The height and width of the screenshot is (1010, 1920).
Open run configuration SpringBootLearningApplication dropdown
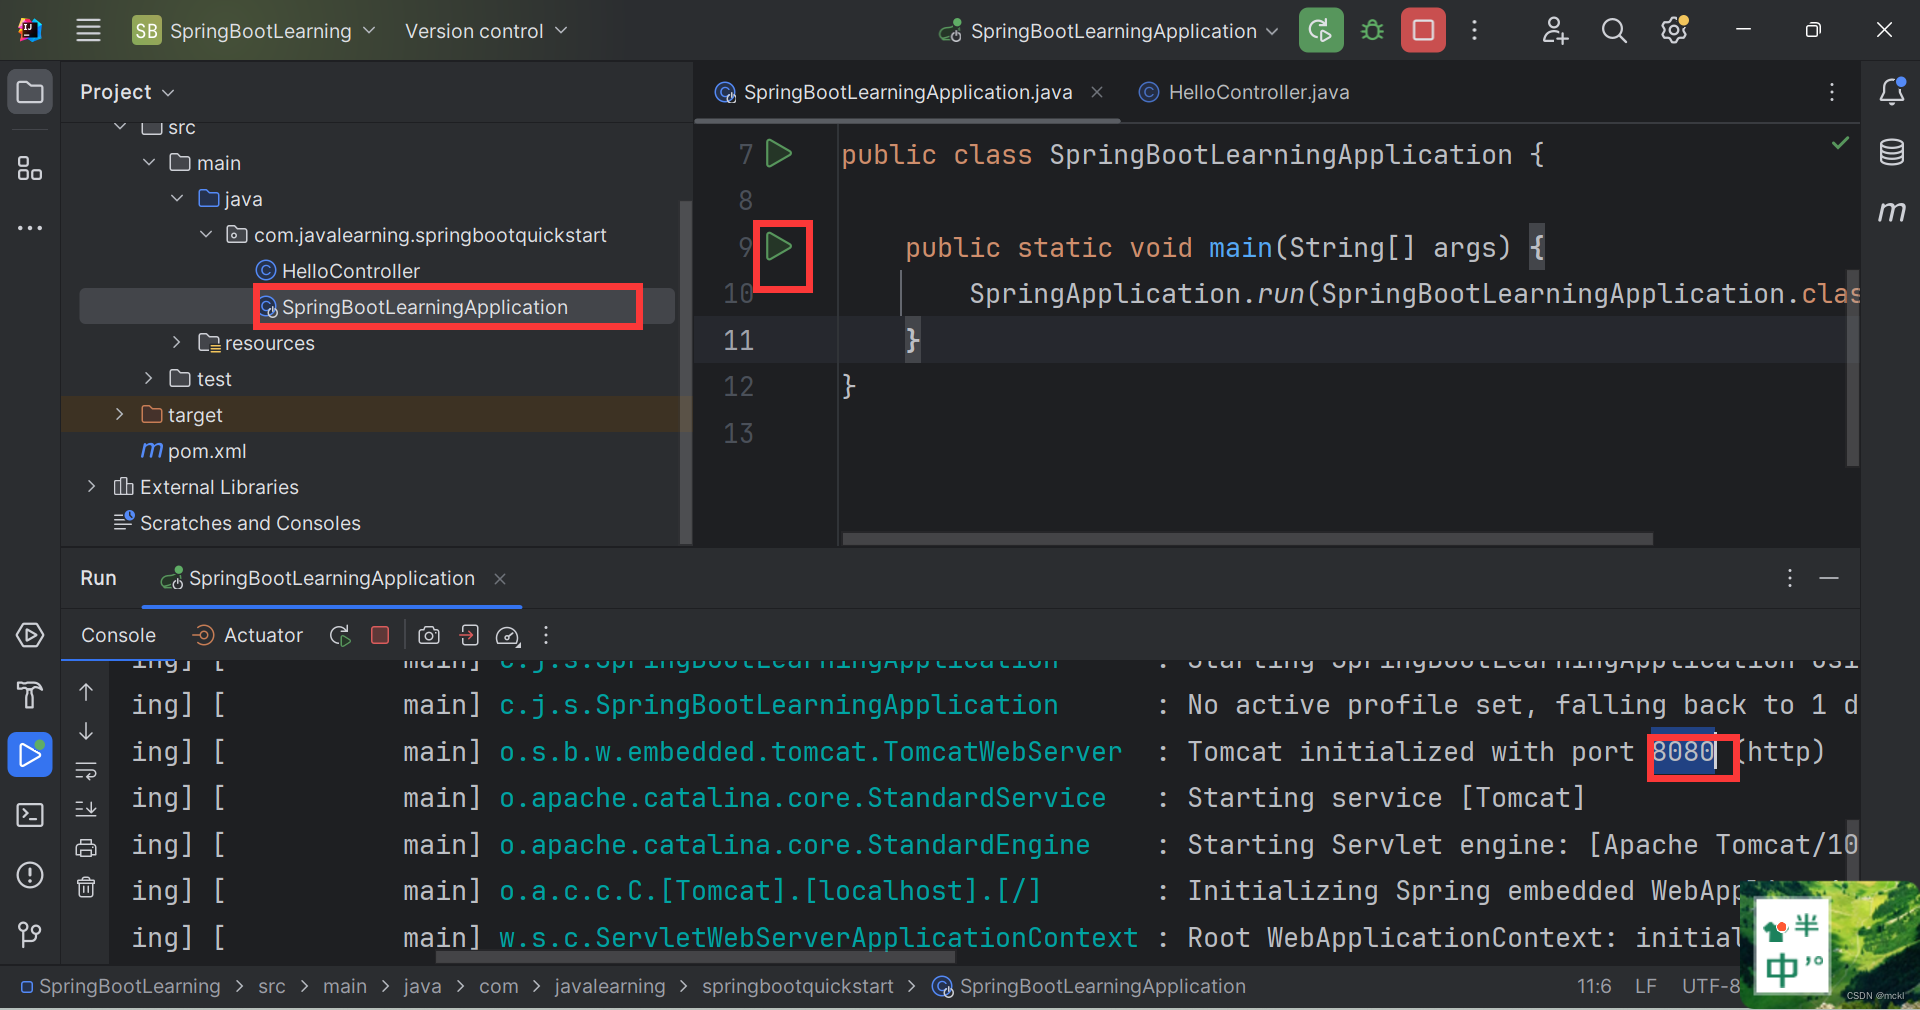coord(1109,30)
